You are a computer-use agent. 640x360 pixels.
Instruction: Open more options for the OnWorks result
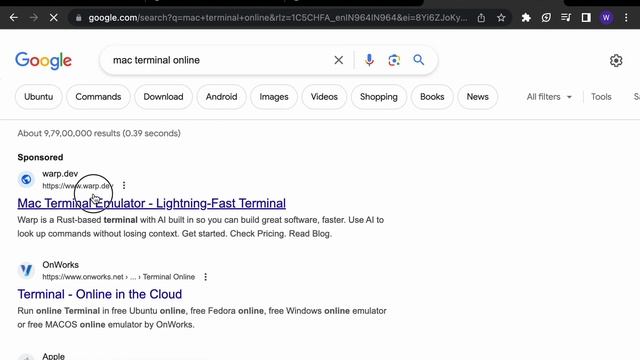point(206,277)
